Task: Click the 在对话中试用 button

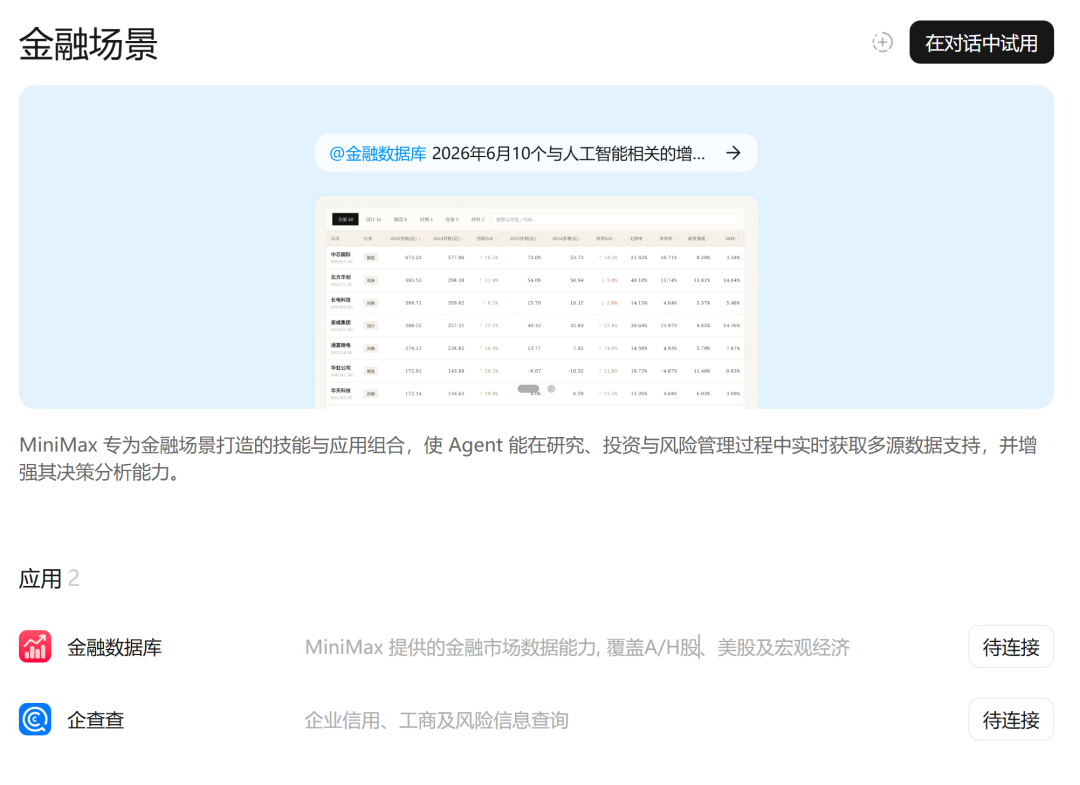Action: click(x=981, y=42)
